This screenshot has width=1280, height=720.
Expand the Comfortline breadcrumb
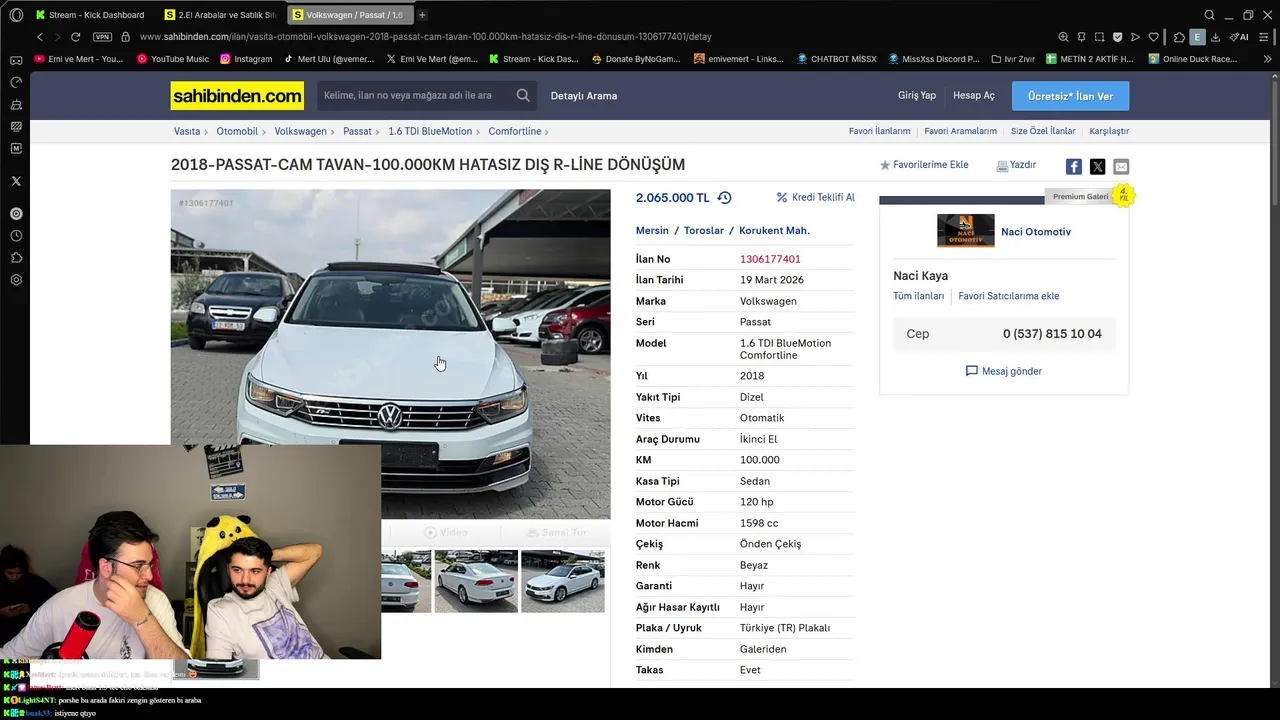tap(515, 131)
